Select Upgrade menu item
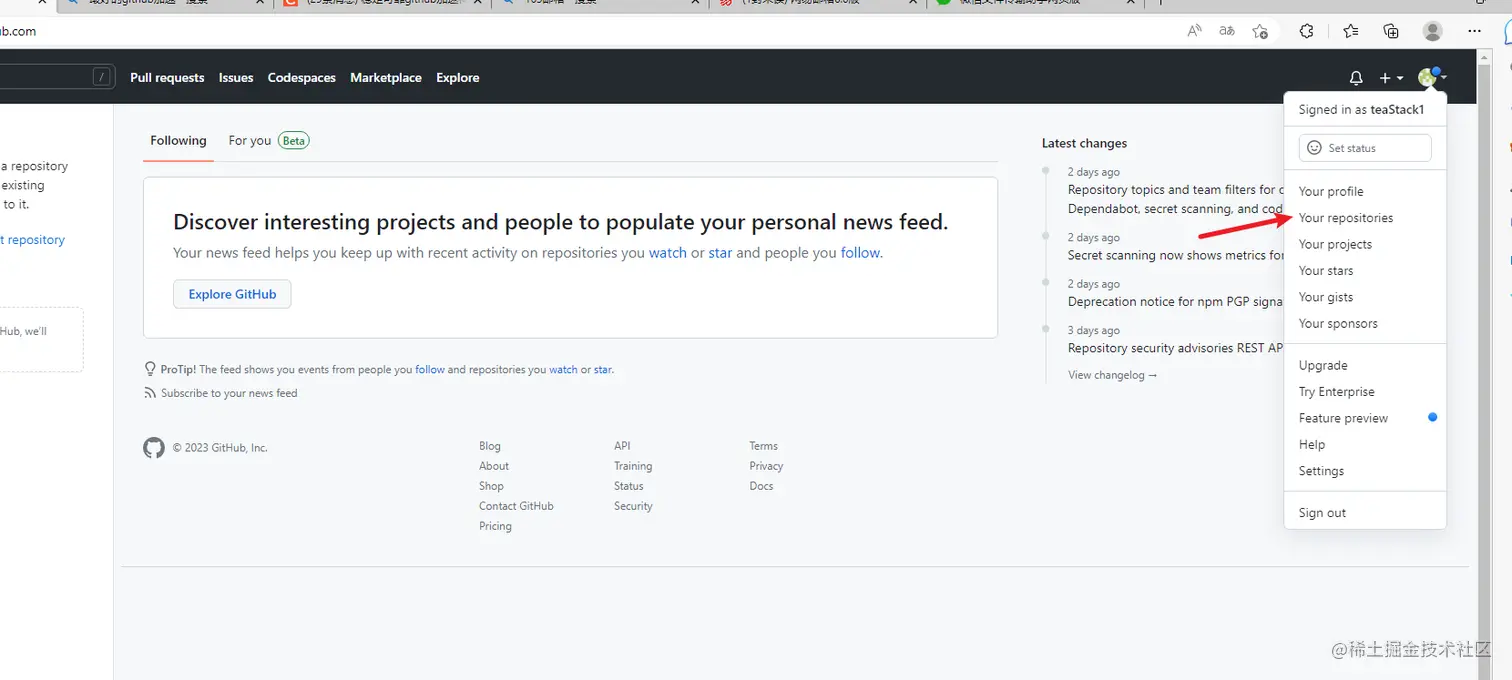This screenshot has height=680, width=1512. tap(1365, 366)
